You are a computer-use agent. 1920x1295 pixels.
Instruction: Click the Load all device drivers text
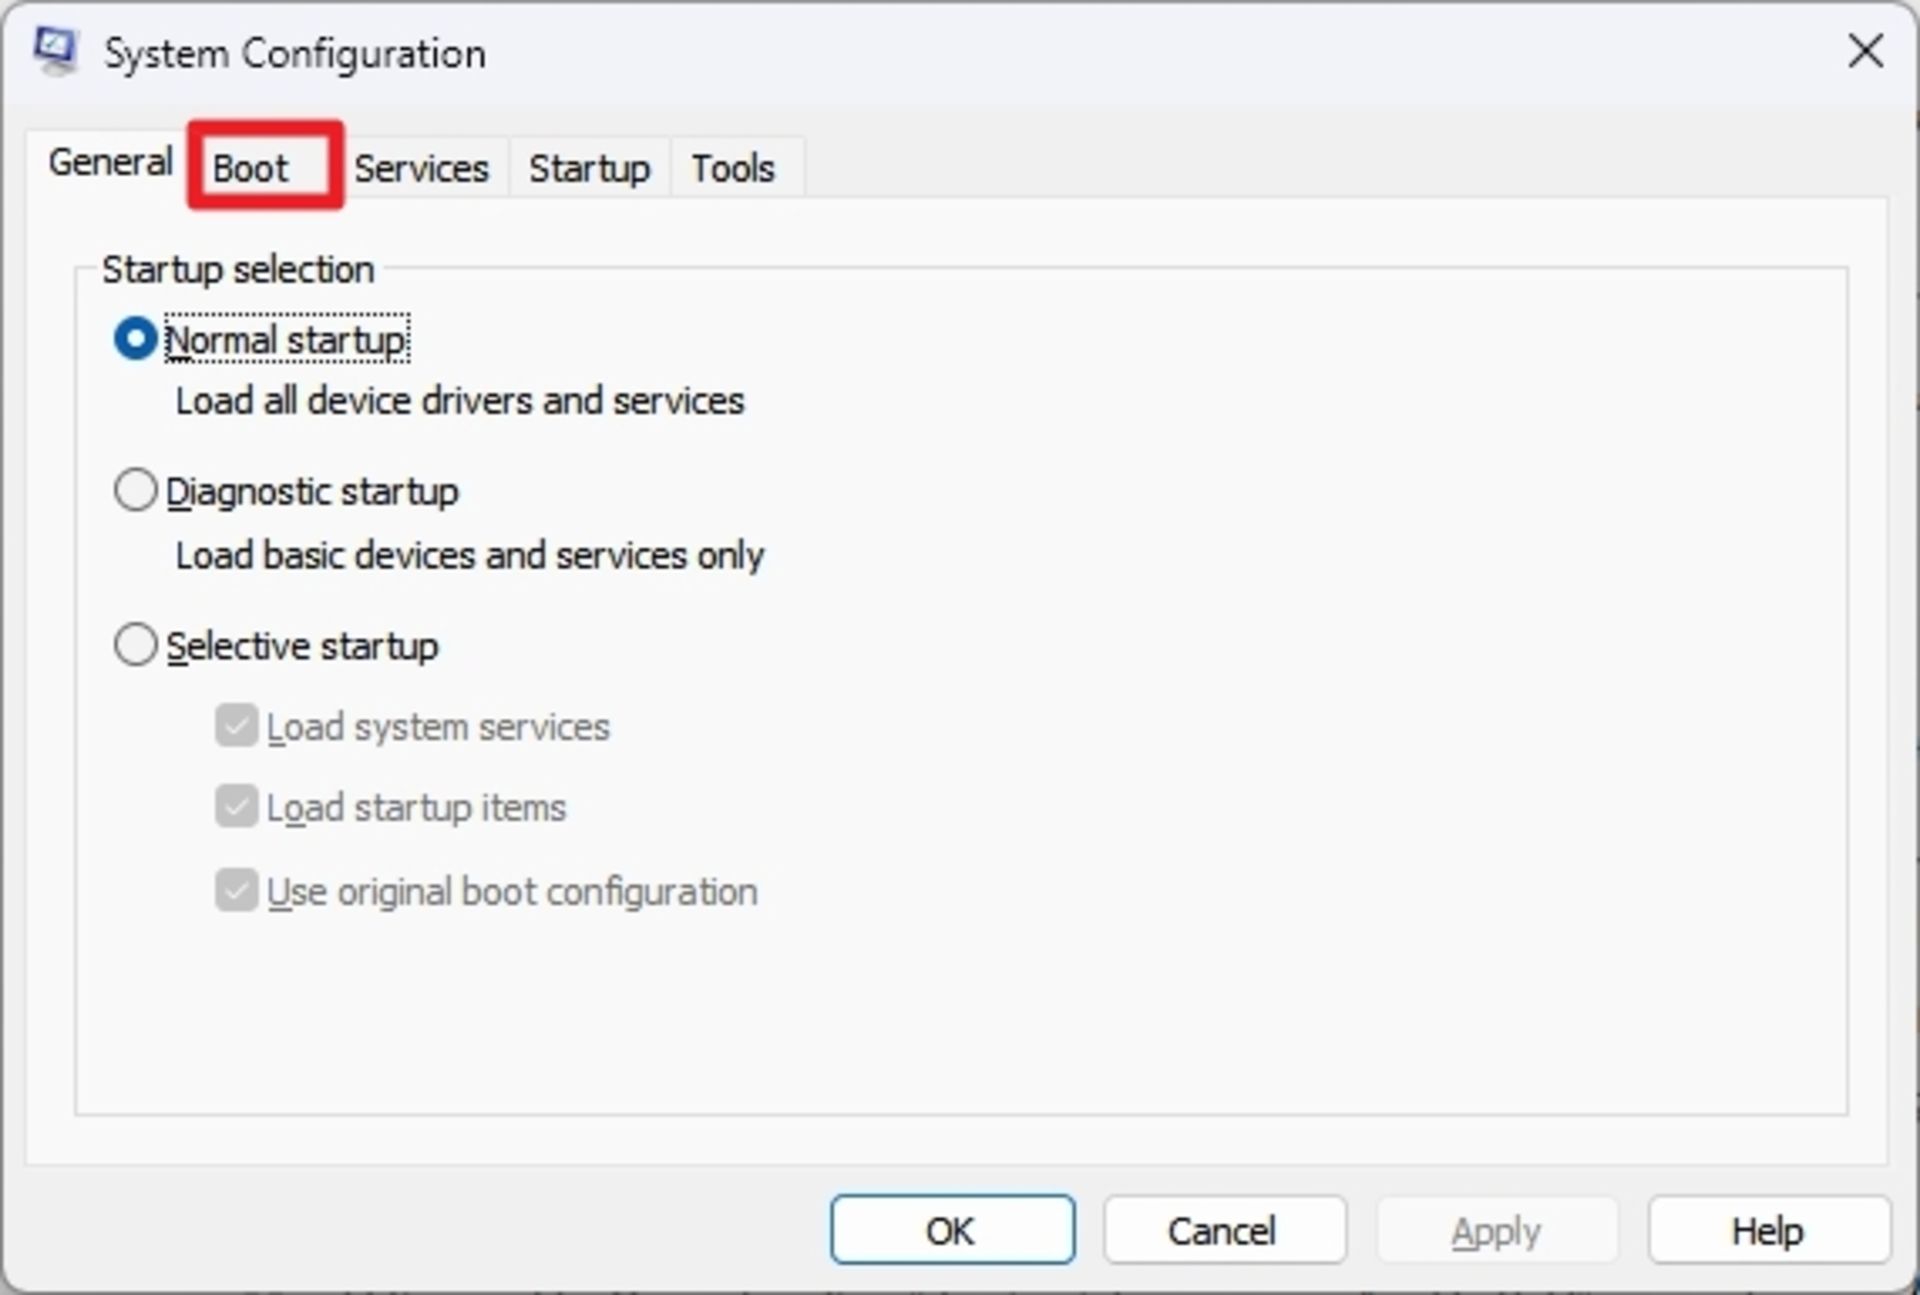[x=459, y=401]
